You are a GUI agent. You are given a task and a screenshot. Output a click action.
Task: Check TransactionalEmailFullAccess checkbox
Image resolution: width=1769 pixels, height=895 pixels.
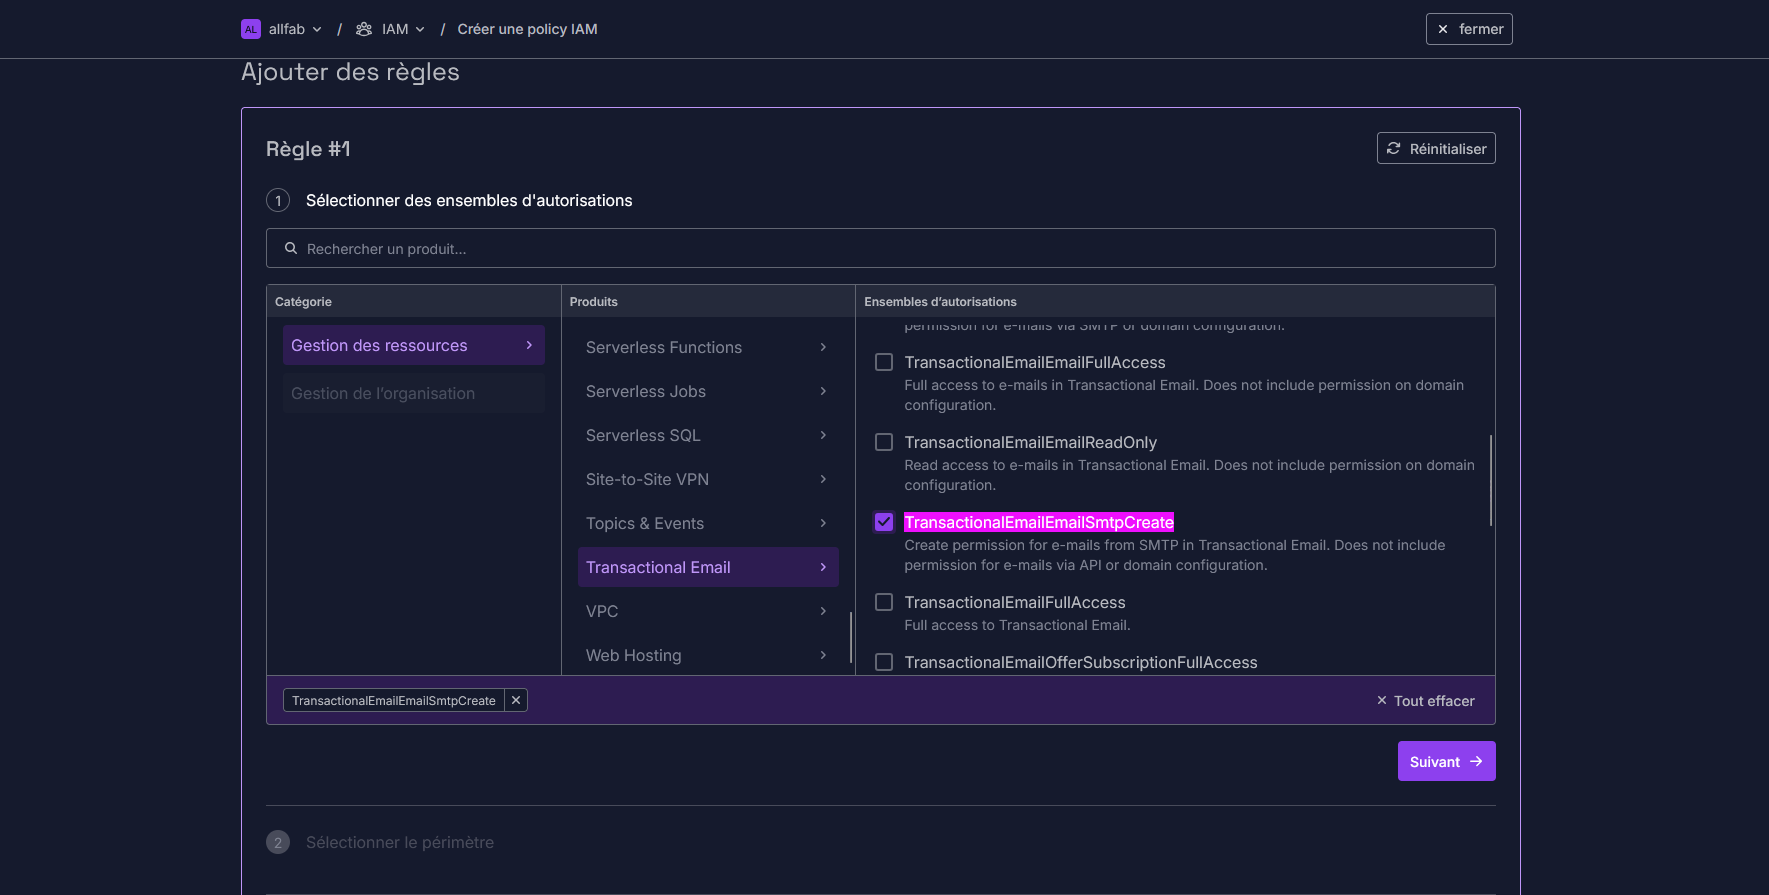click(x=884, y=602)
